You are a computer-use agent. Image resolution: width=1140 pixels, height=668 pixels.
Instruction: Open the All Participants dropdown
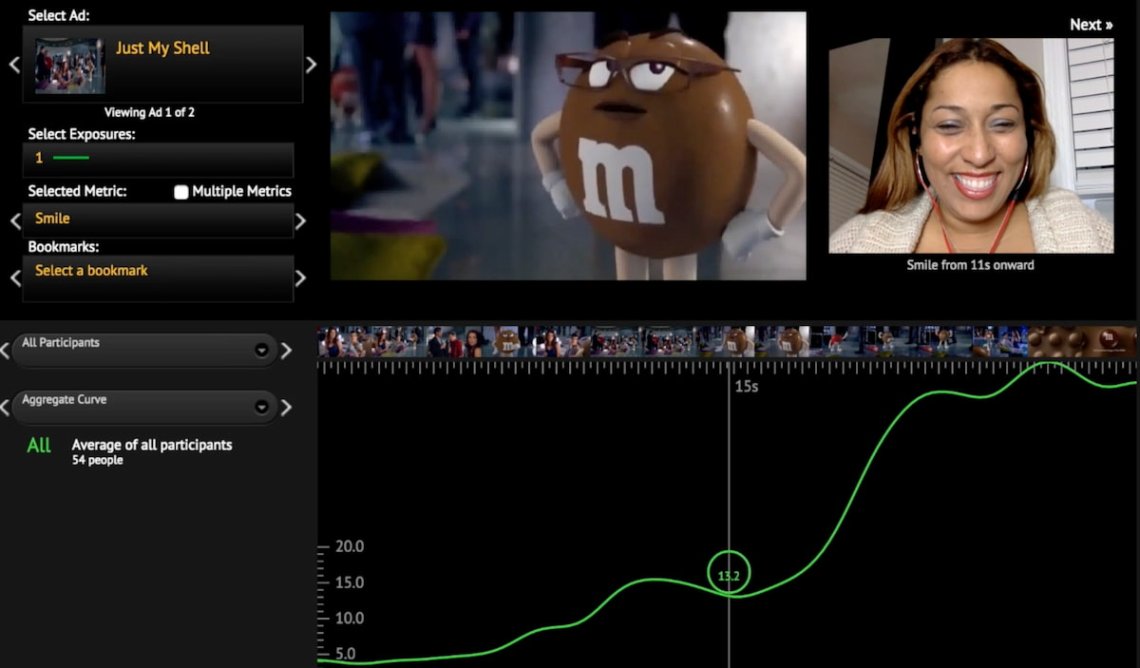coord(261,350)
